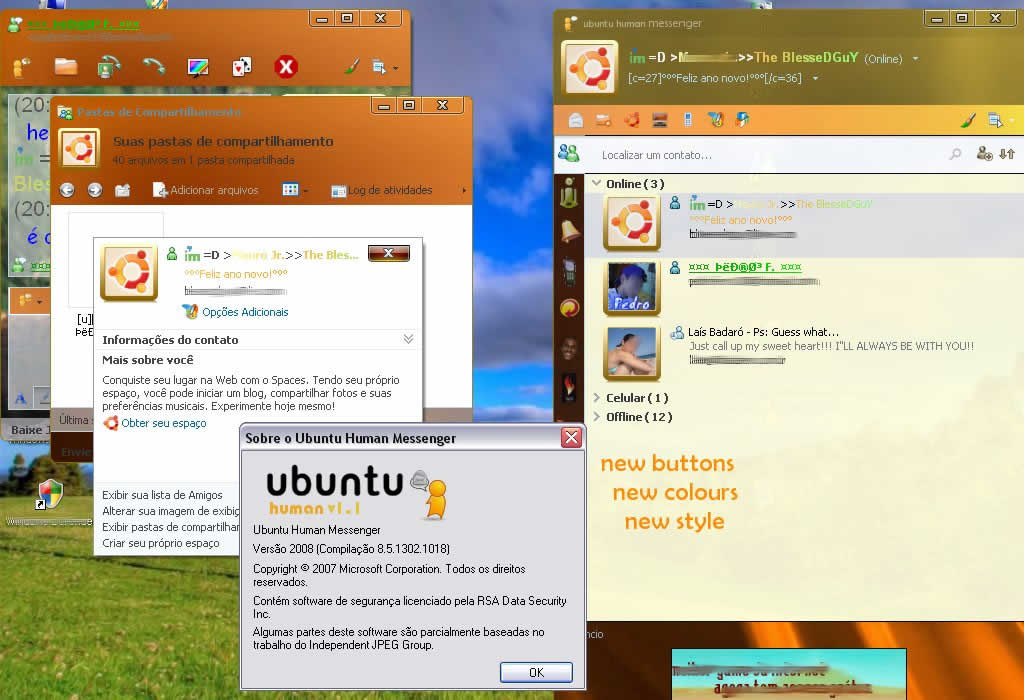Viewport: 1024px width, 700px height.
Task: Select Exibir pastas de compartilhamento option
Action: [170, 527]
